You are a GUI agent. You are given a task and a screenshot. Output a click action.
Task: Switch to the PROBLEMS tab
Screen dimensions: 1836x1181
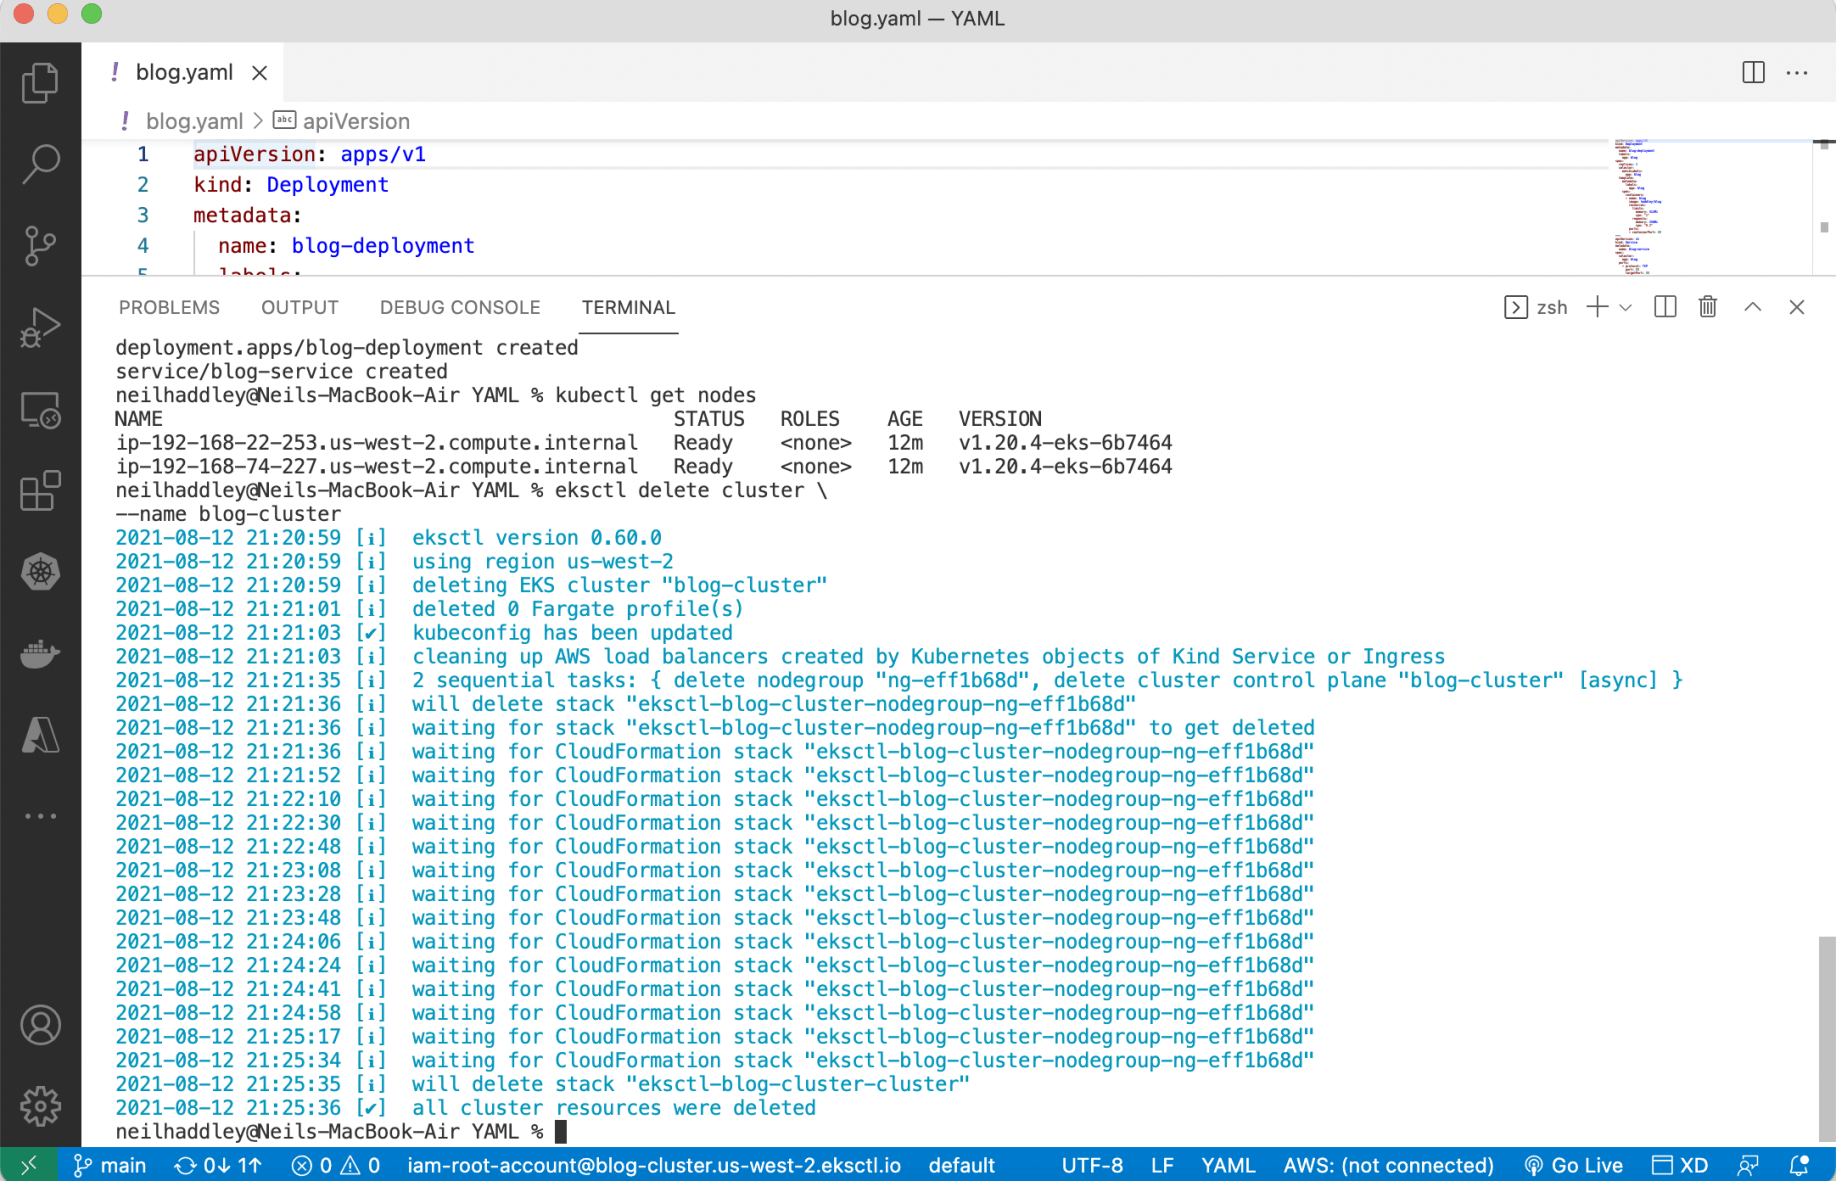169,307
